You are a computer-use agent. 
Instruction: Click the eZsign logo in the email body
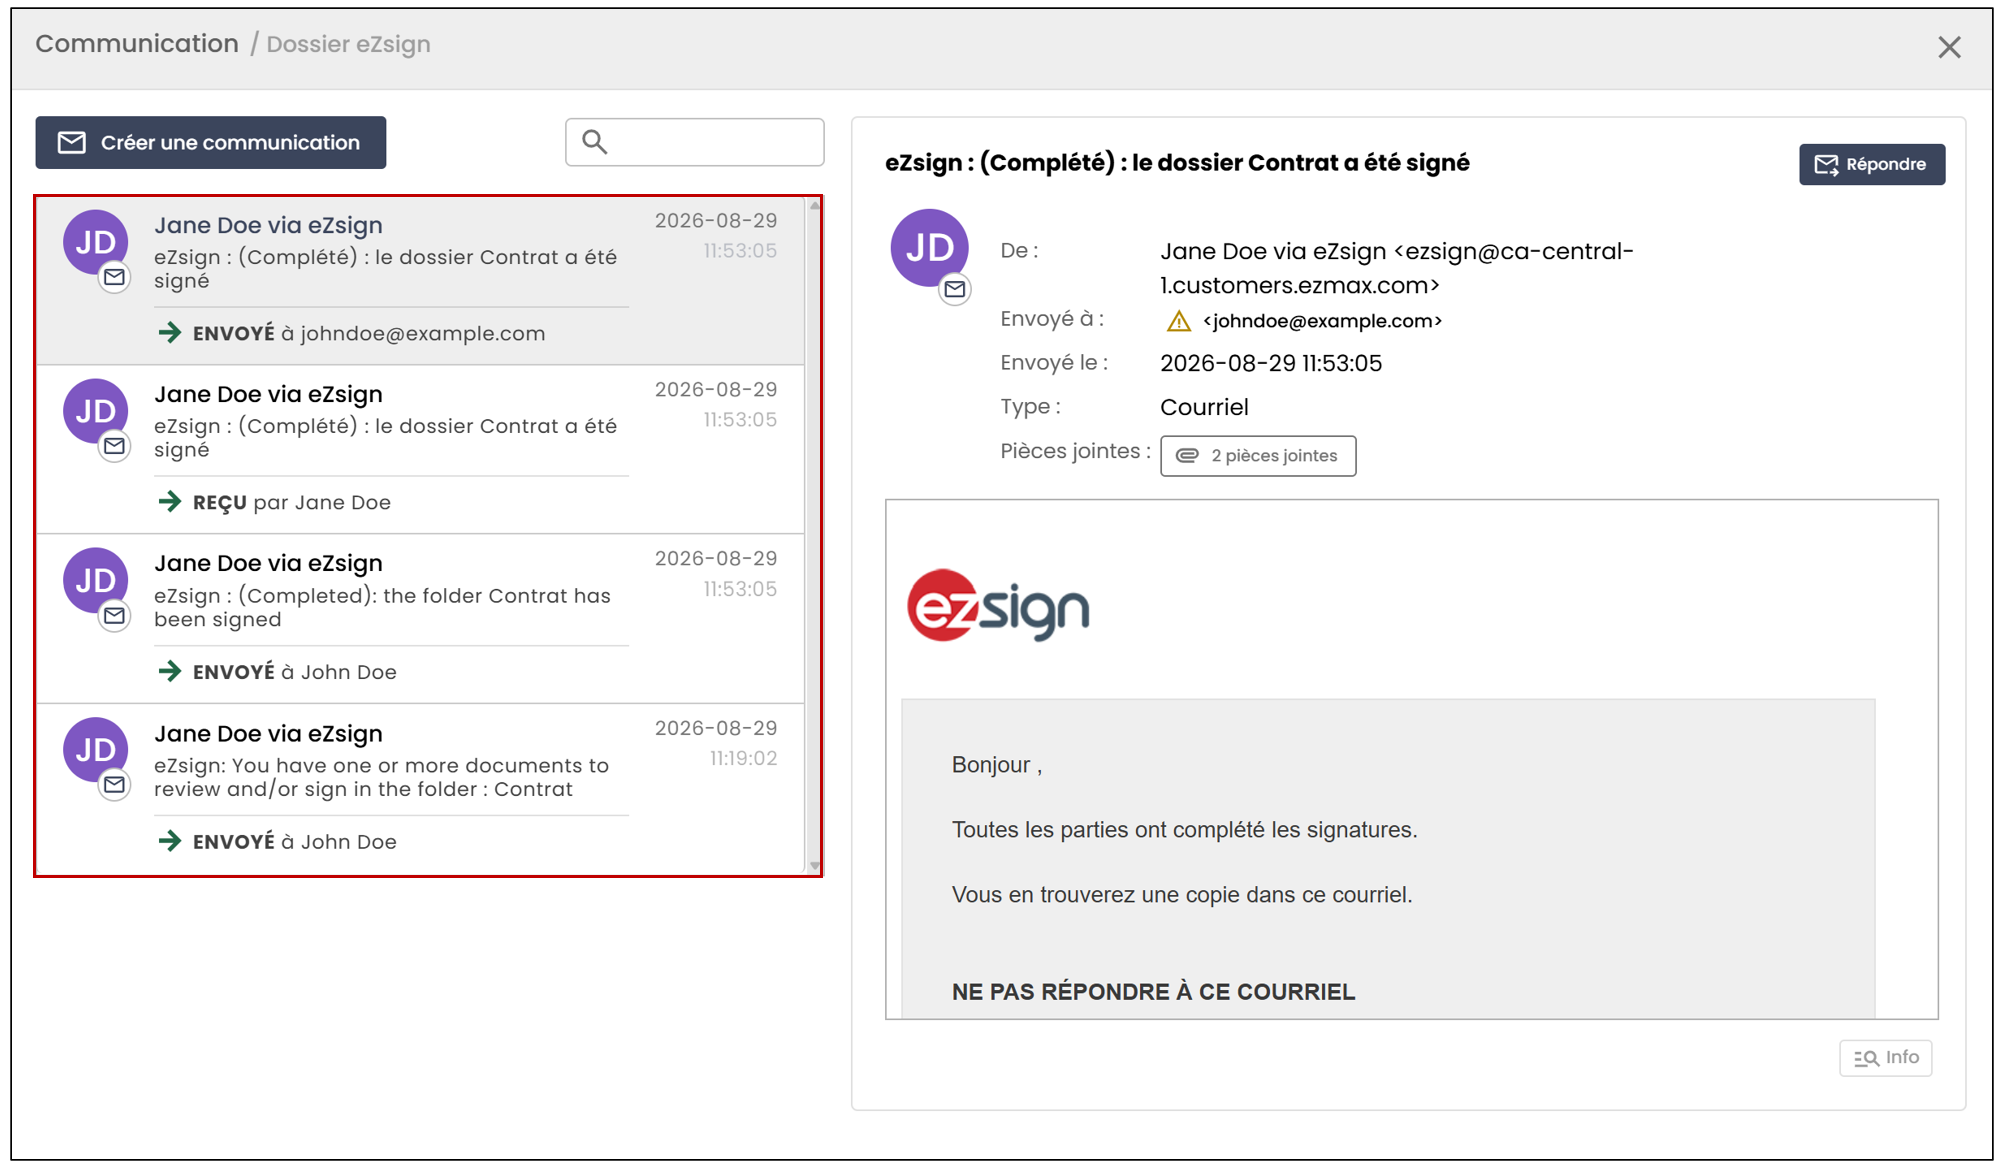point(998,606)
